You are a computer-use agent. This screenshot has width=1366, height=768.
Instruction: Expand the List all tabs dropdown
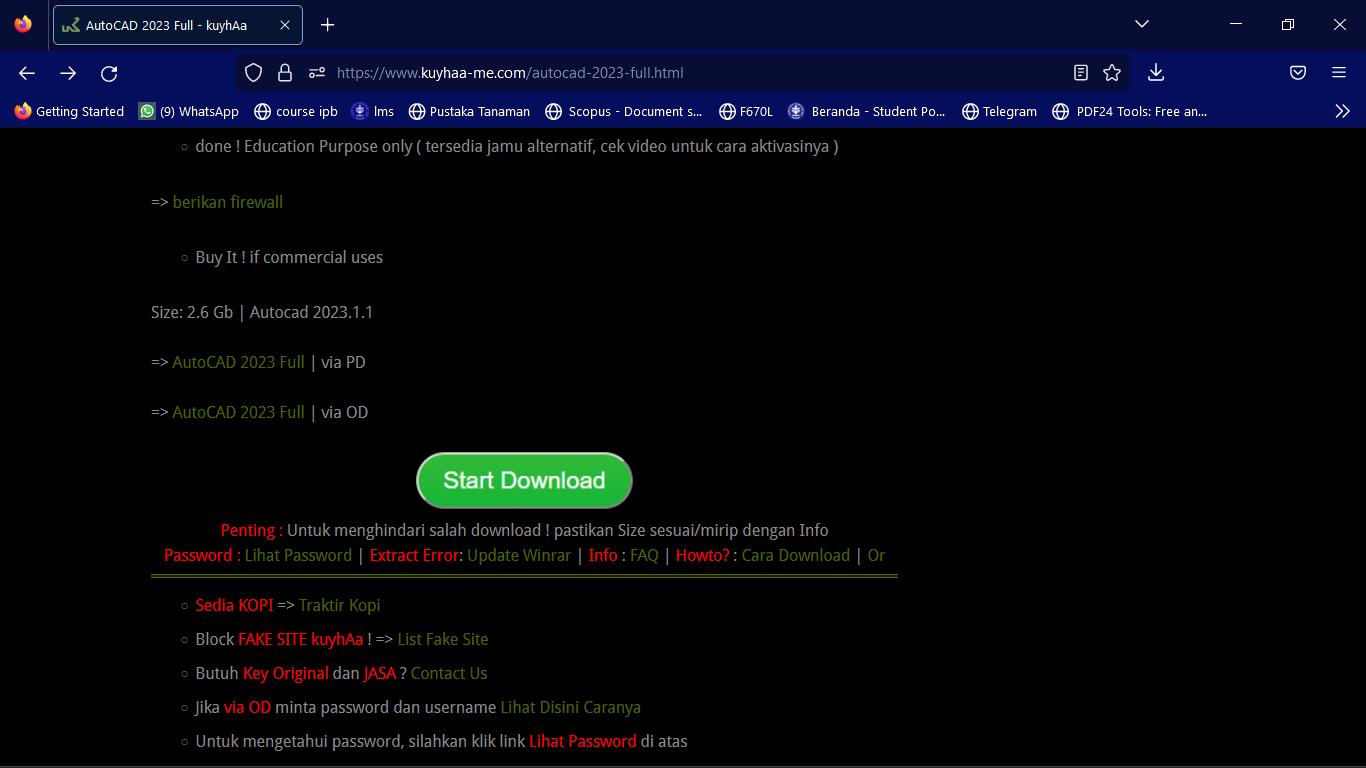1141,24
